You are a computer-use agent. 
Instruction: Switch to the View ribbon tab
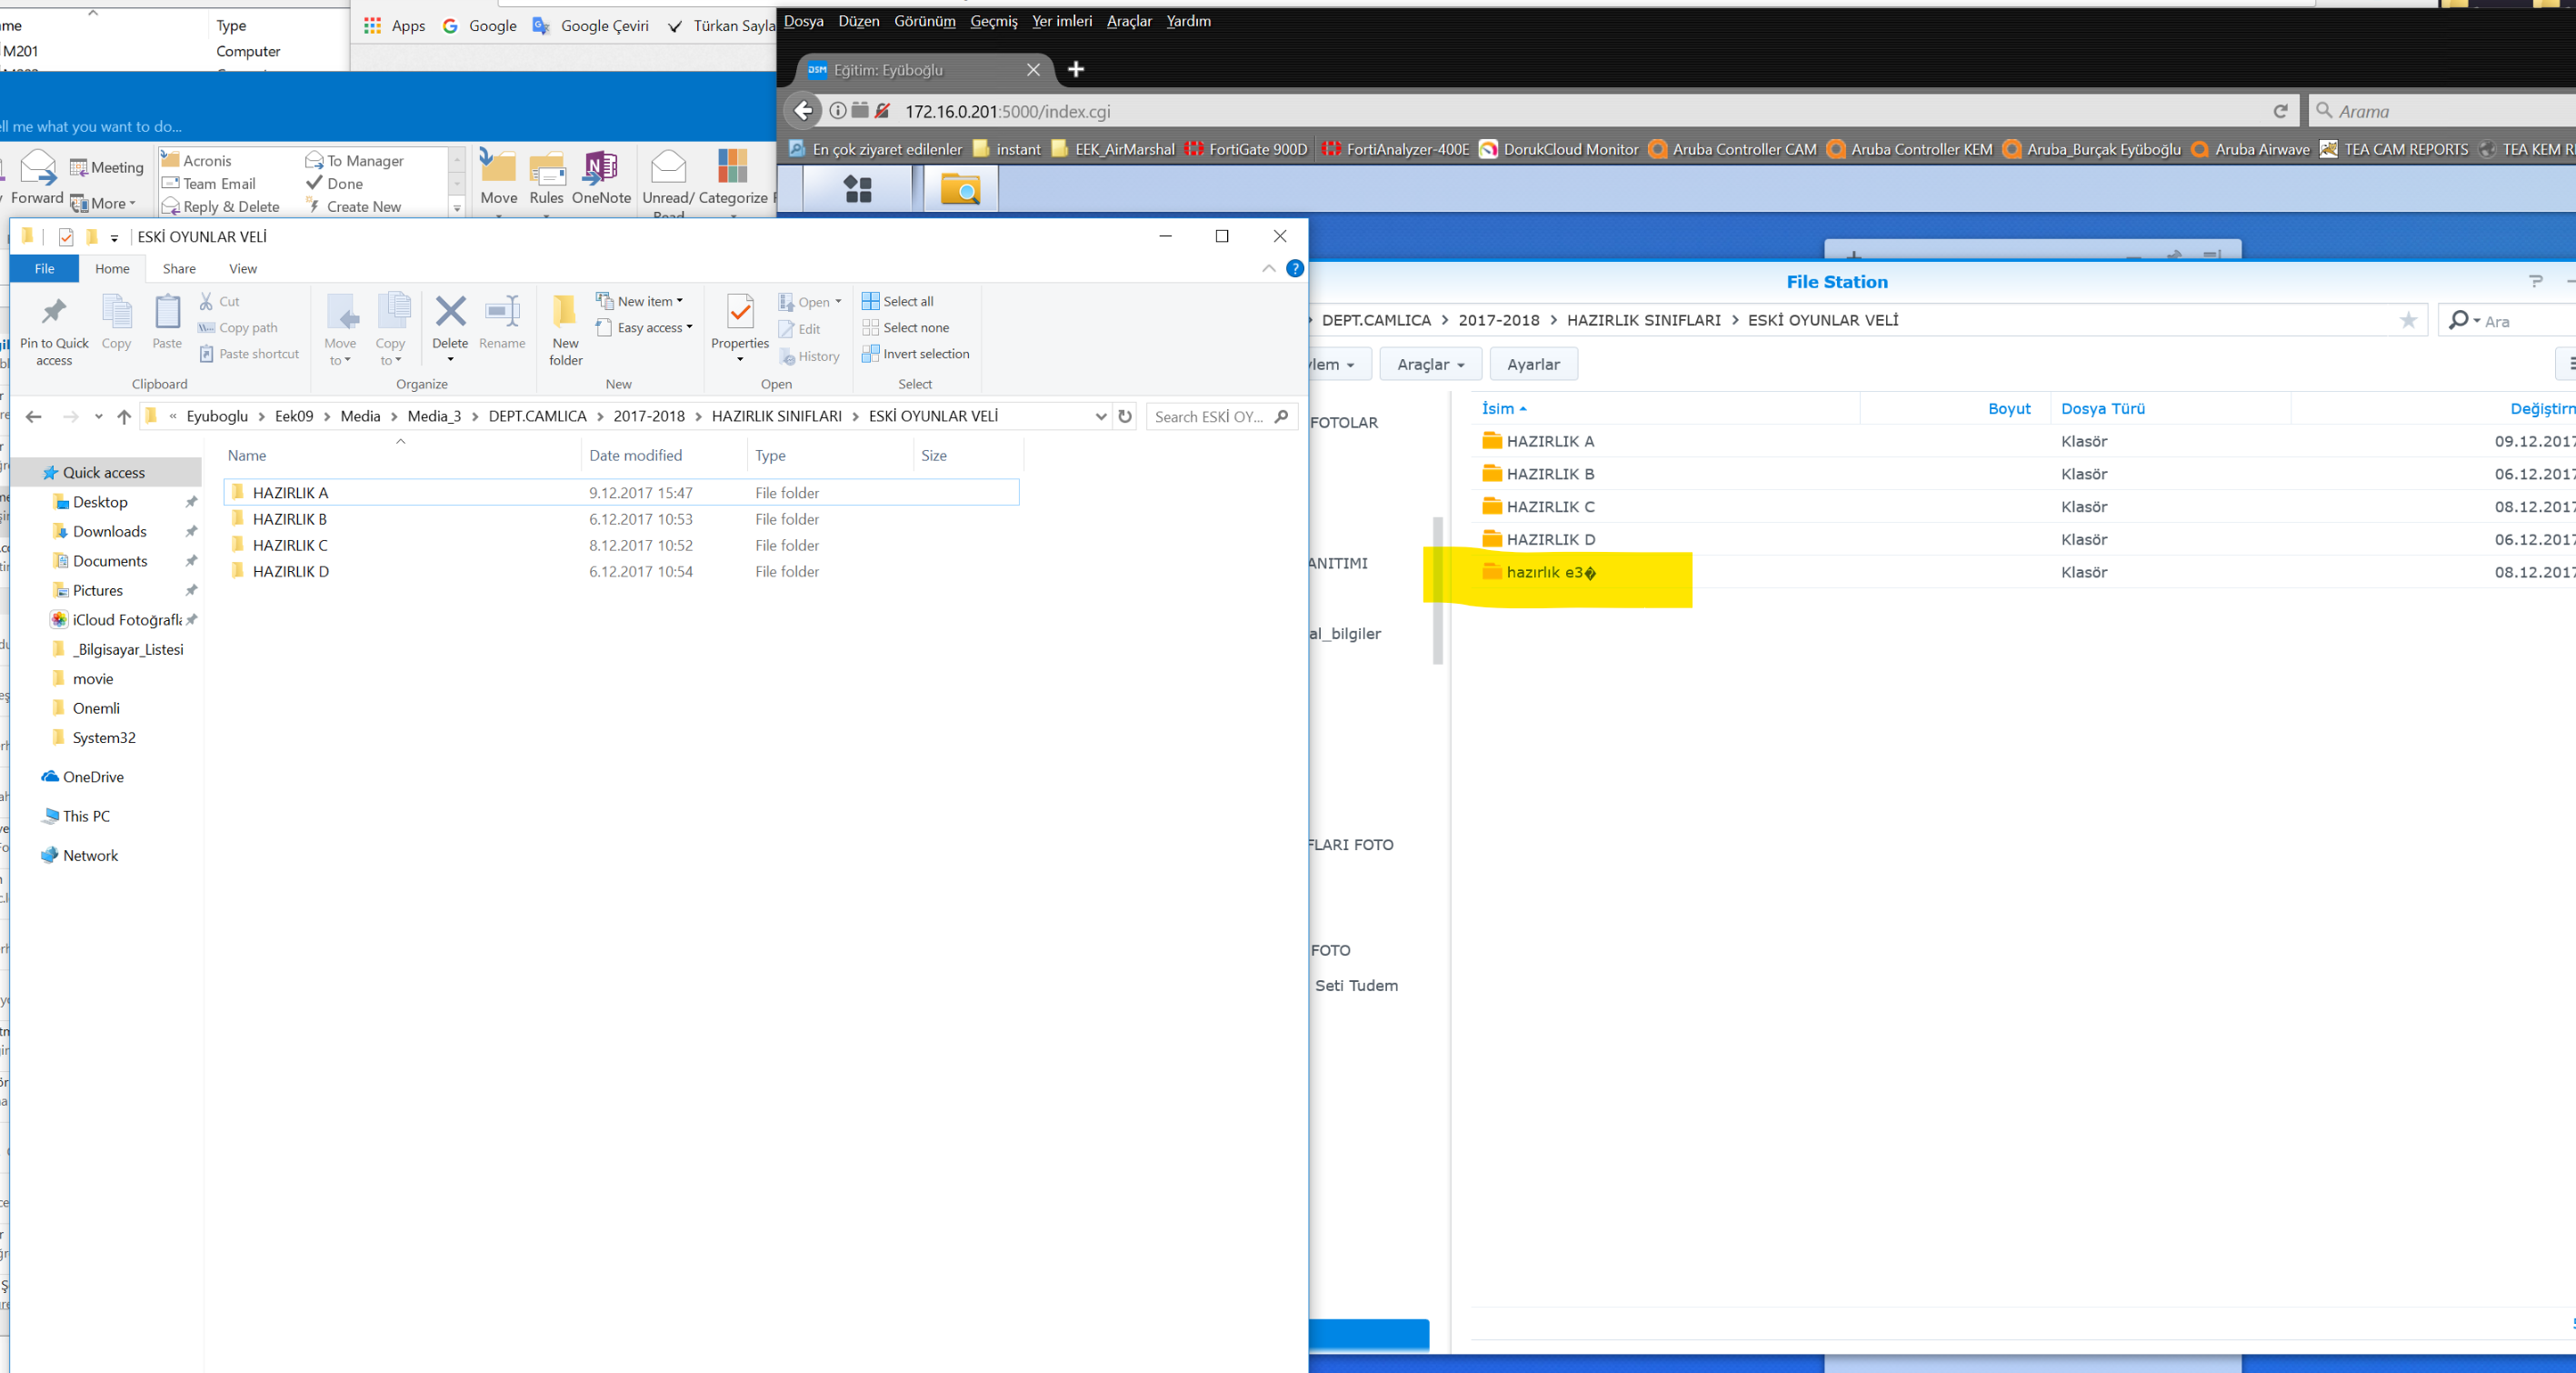[243, 268]
